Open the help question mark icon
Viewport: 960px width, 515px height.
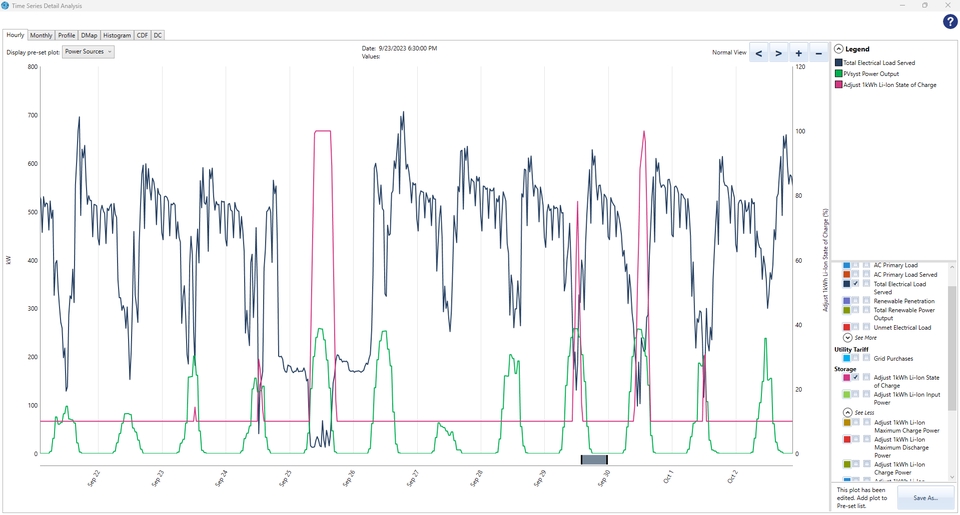(x=950, y=22)
